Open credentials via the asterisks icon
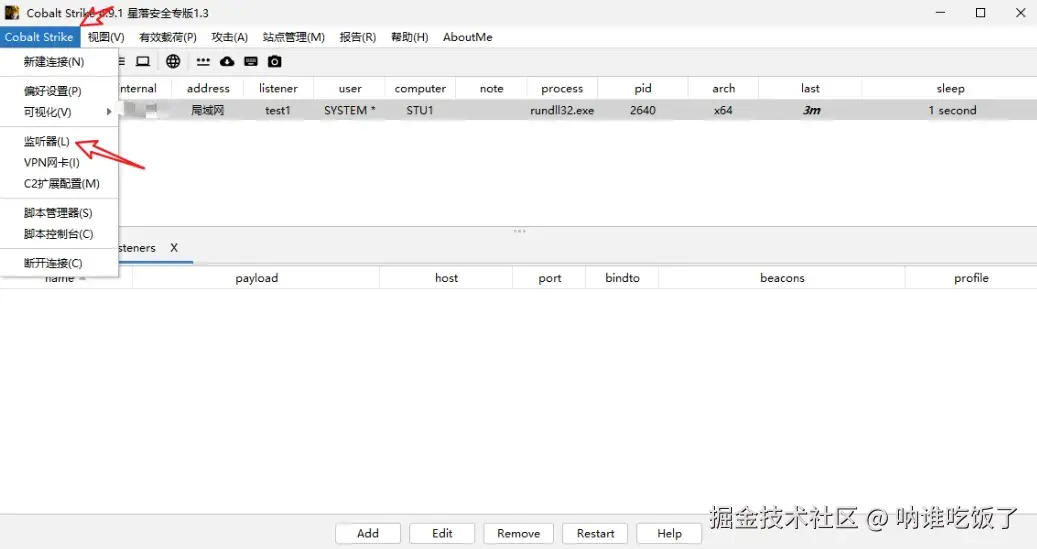Viewport: 1037px width, 549px height. (x=203, y=62)
